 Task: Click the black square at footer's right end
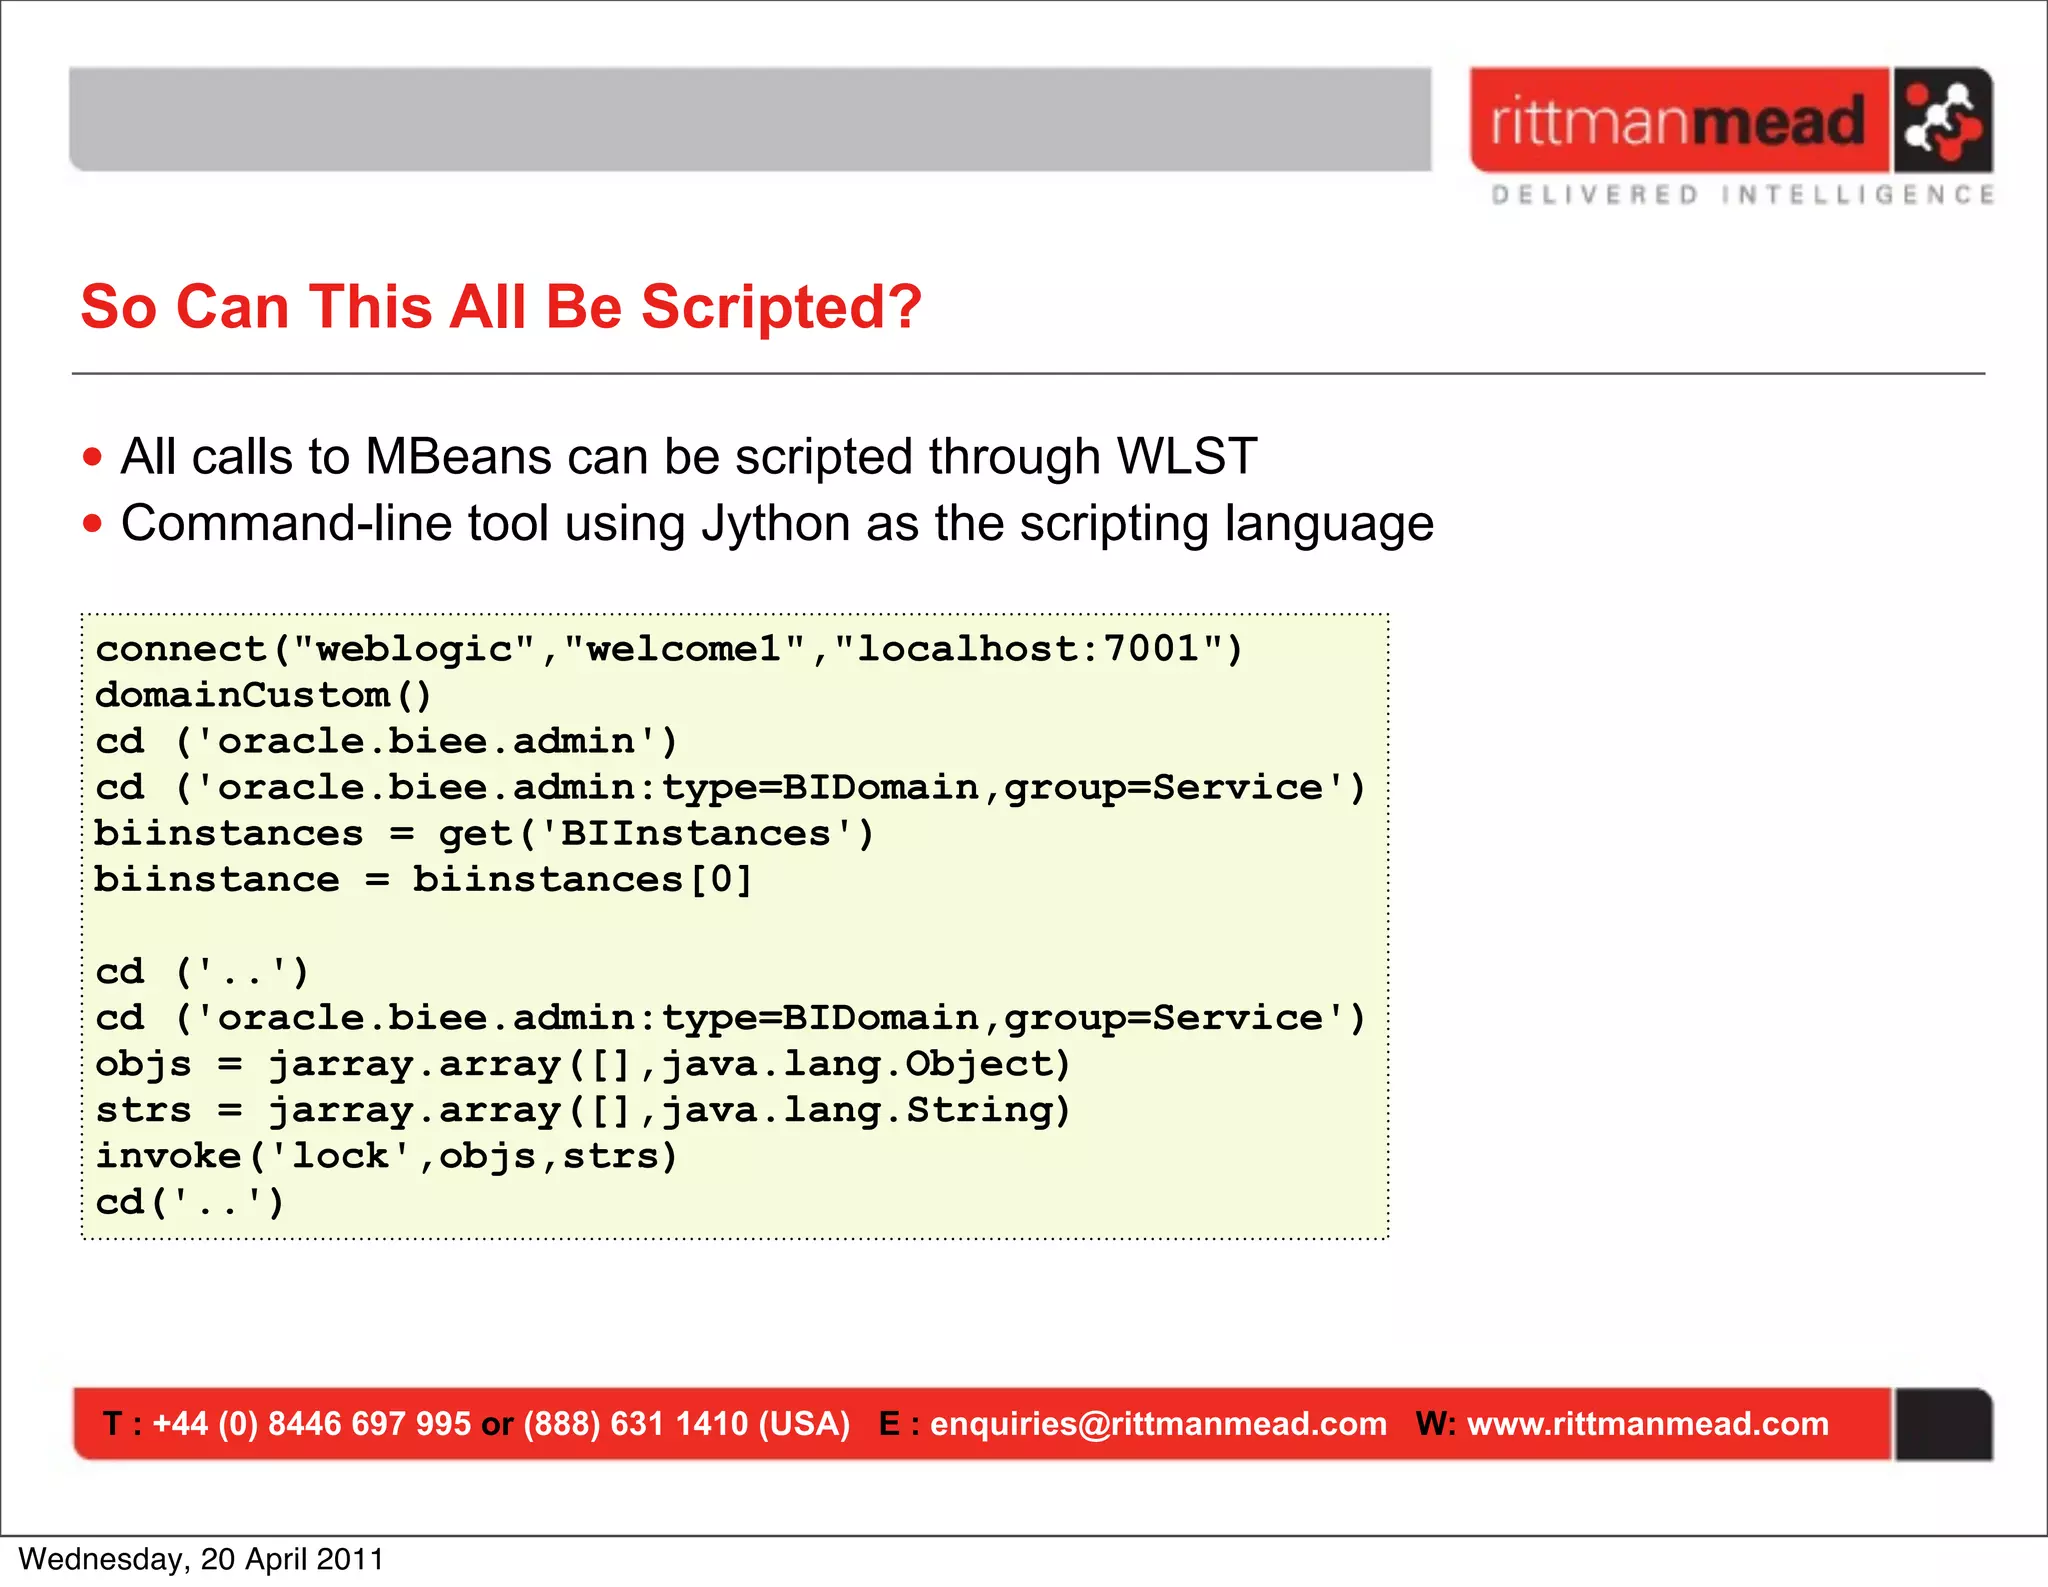click(1944, 1424)
